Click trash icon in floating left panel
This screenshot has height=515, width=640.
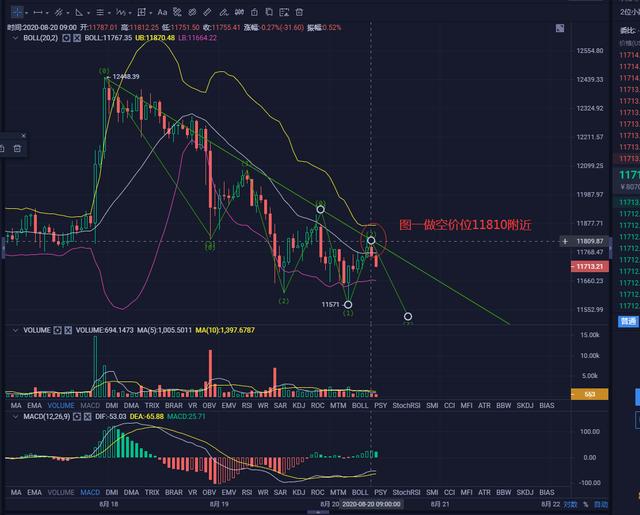[17, 149]
